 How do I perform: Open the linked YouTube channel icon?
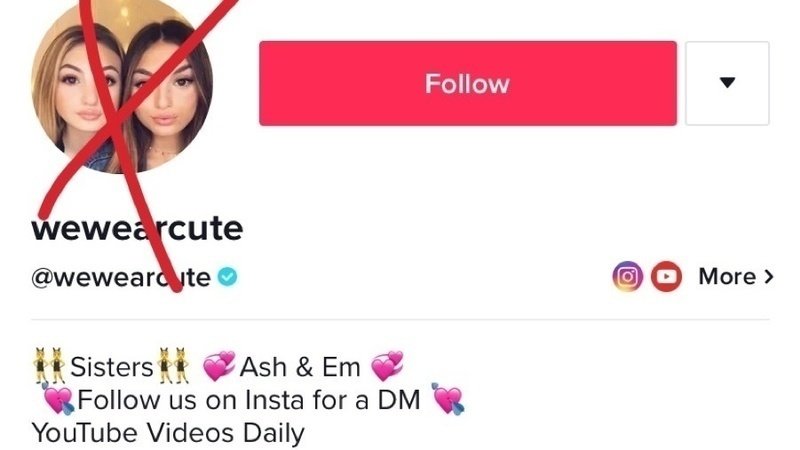pyautogui.click(x=666, y=277)
